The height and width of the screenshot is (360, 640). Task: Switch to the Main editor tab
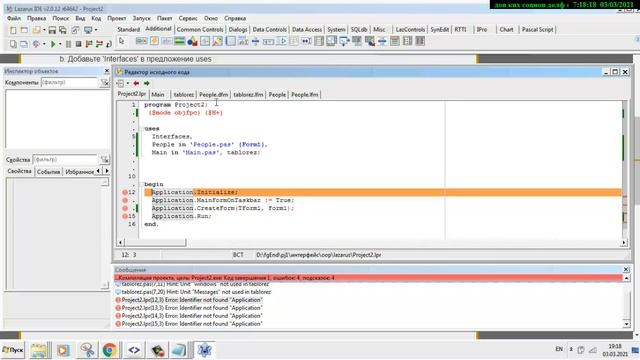coord(158,95)
